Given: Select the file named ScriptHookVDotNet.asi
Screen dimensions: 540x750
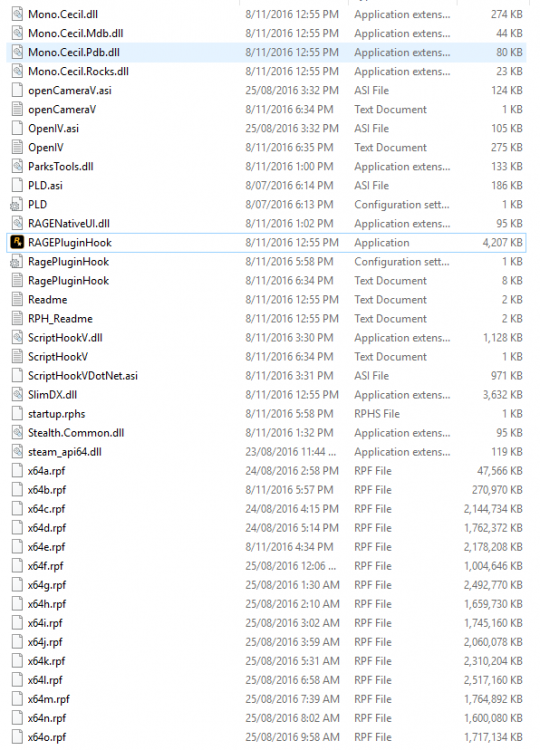Looking at the screenshot, I should (83, 375).
